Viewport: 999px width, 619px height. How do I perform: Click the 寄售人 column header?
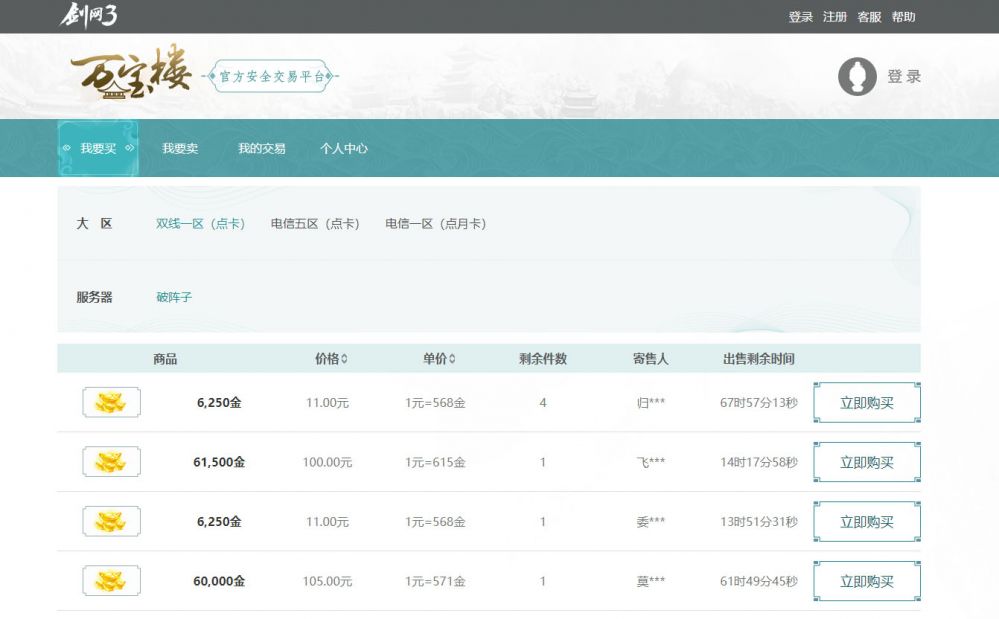(x=650, y=359)
